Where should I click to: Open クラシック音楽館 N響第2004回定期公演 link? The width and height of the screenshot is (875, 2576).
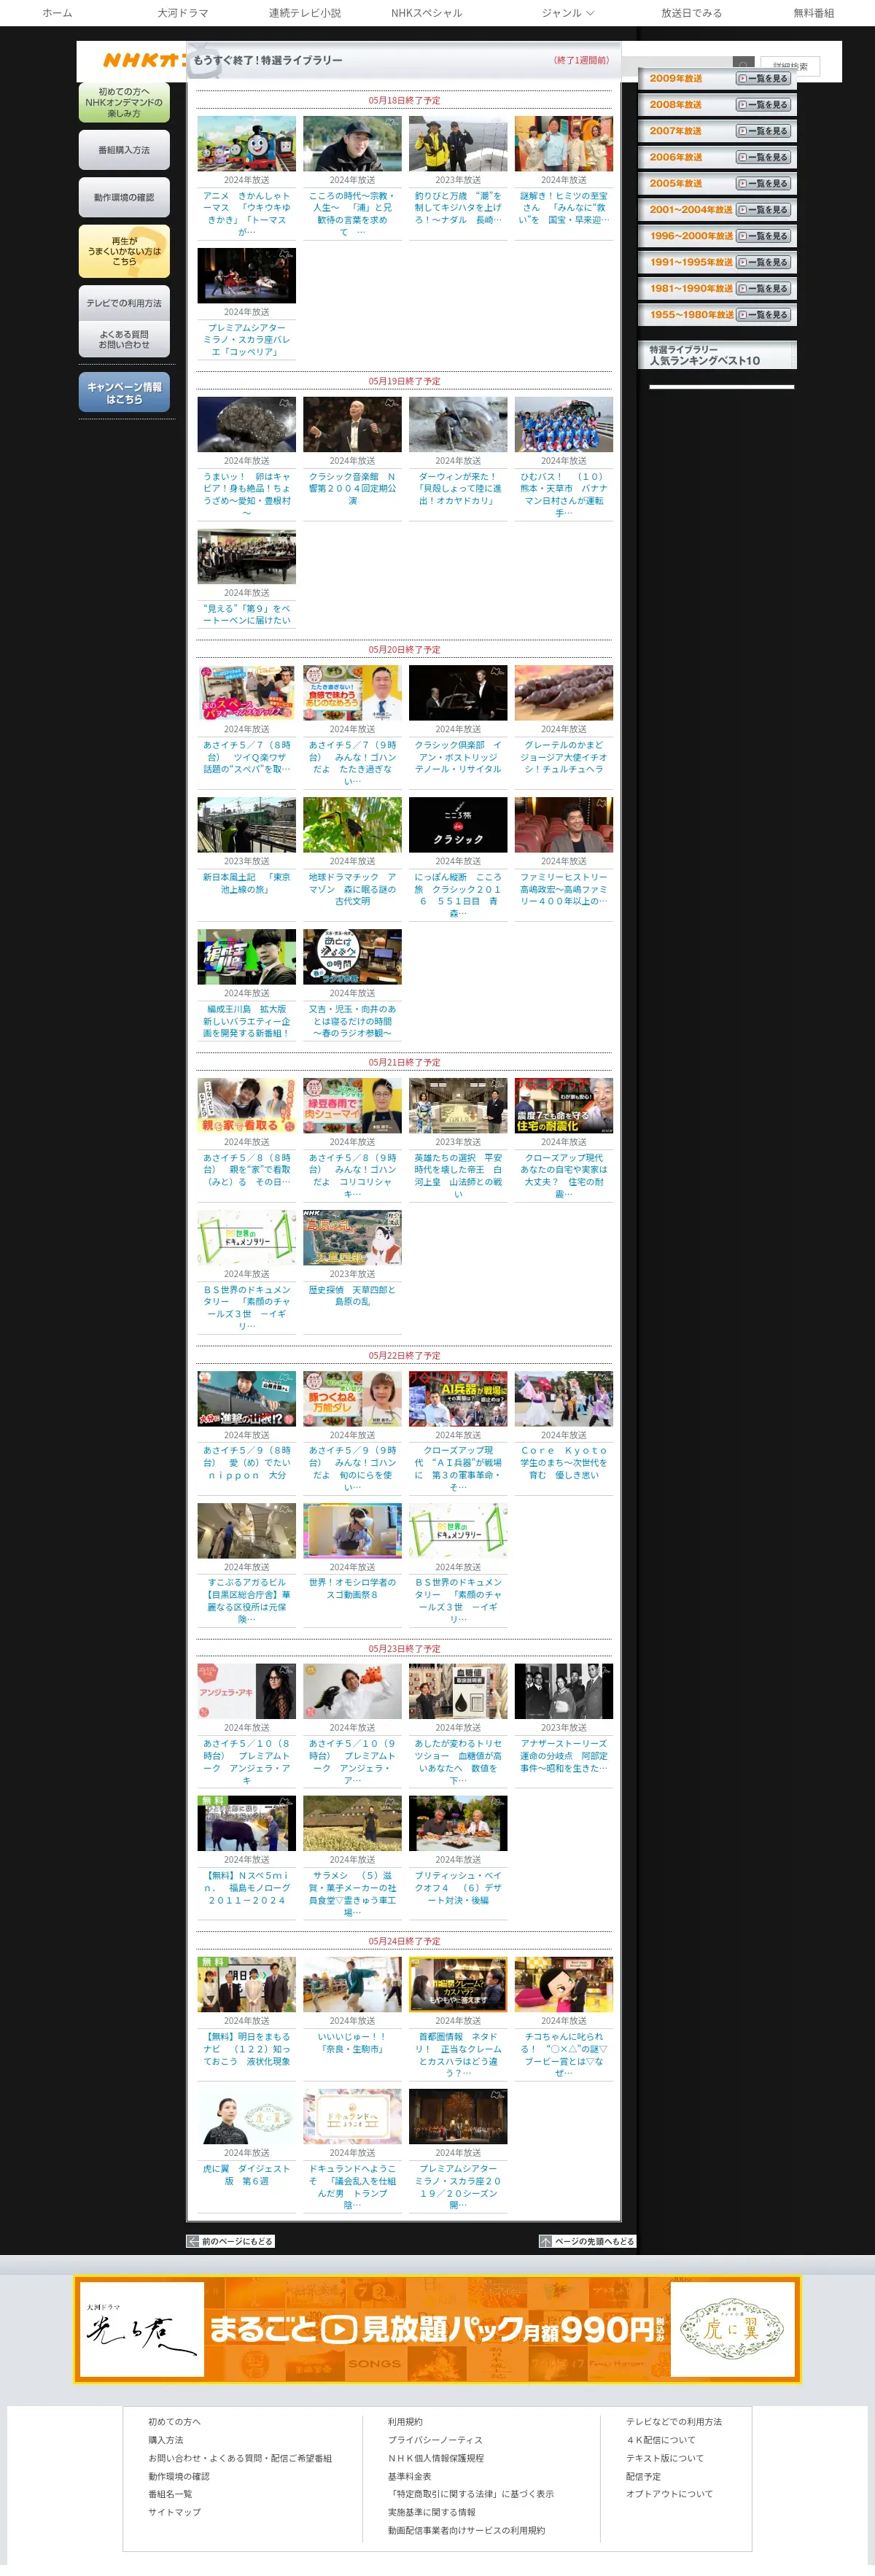(353, 489)
